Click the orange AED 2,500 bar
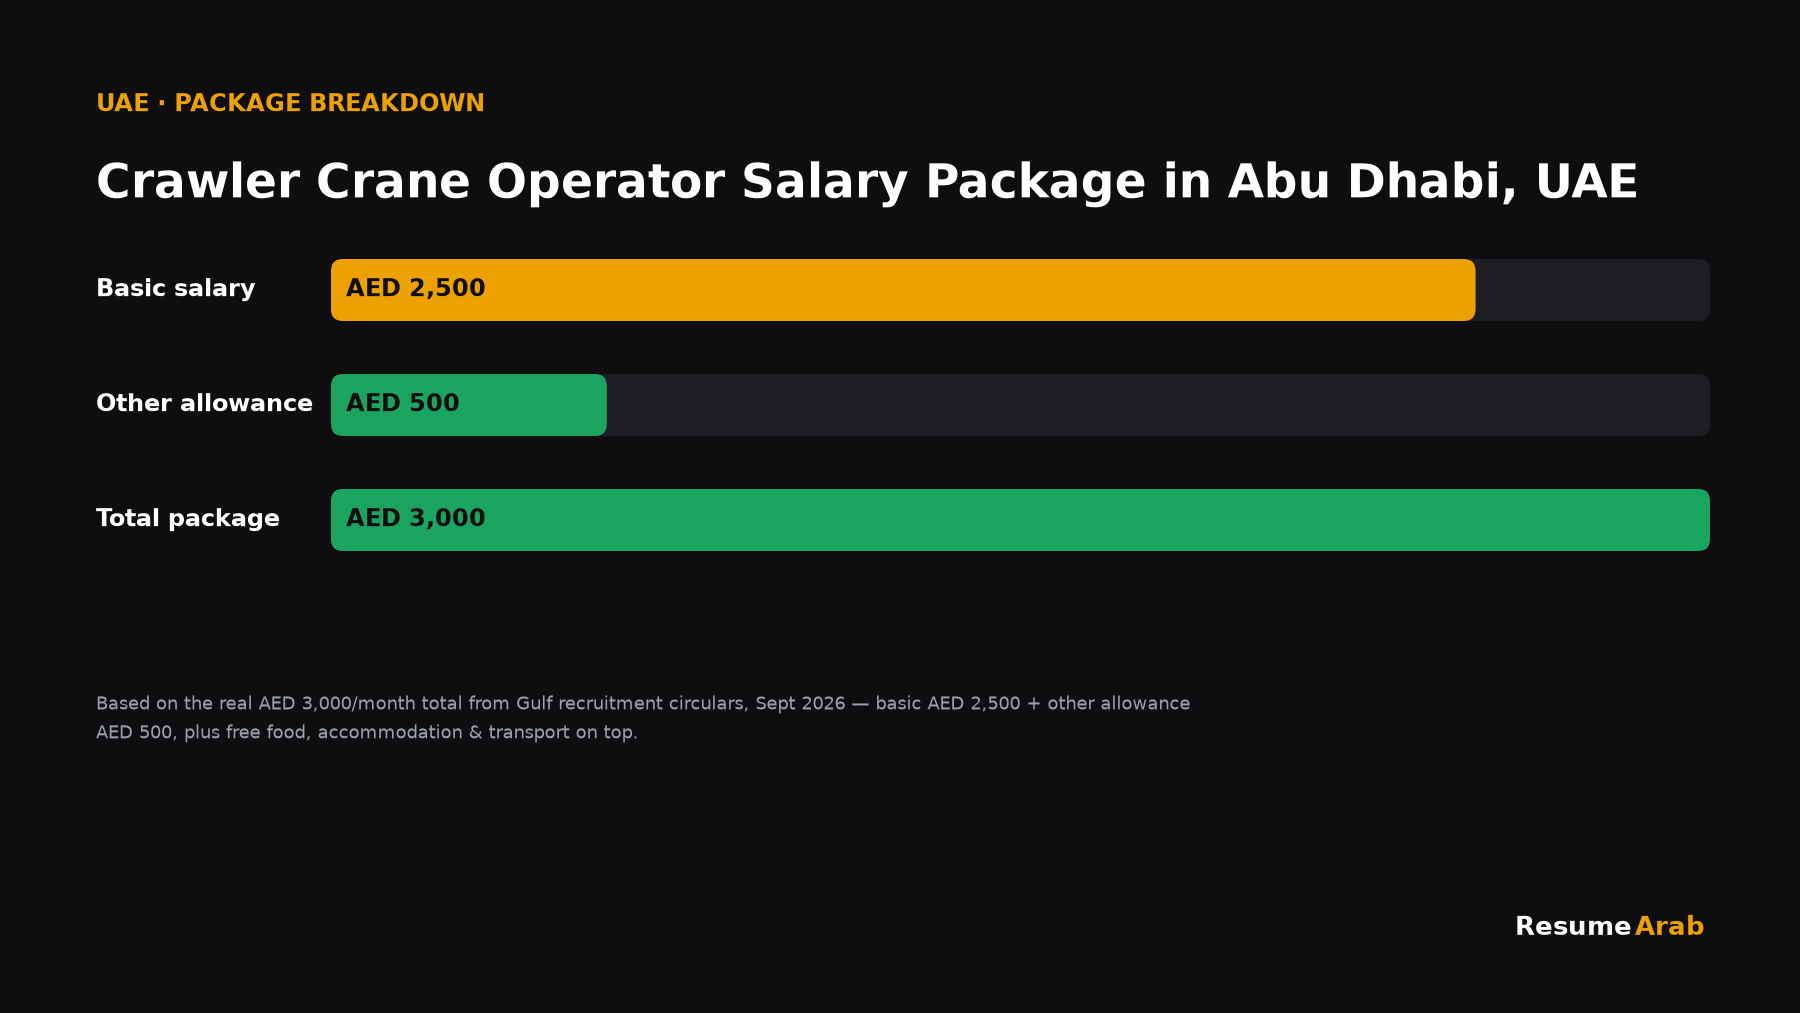Viewport: 1800px width, 1013px height. 903,290
